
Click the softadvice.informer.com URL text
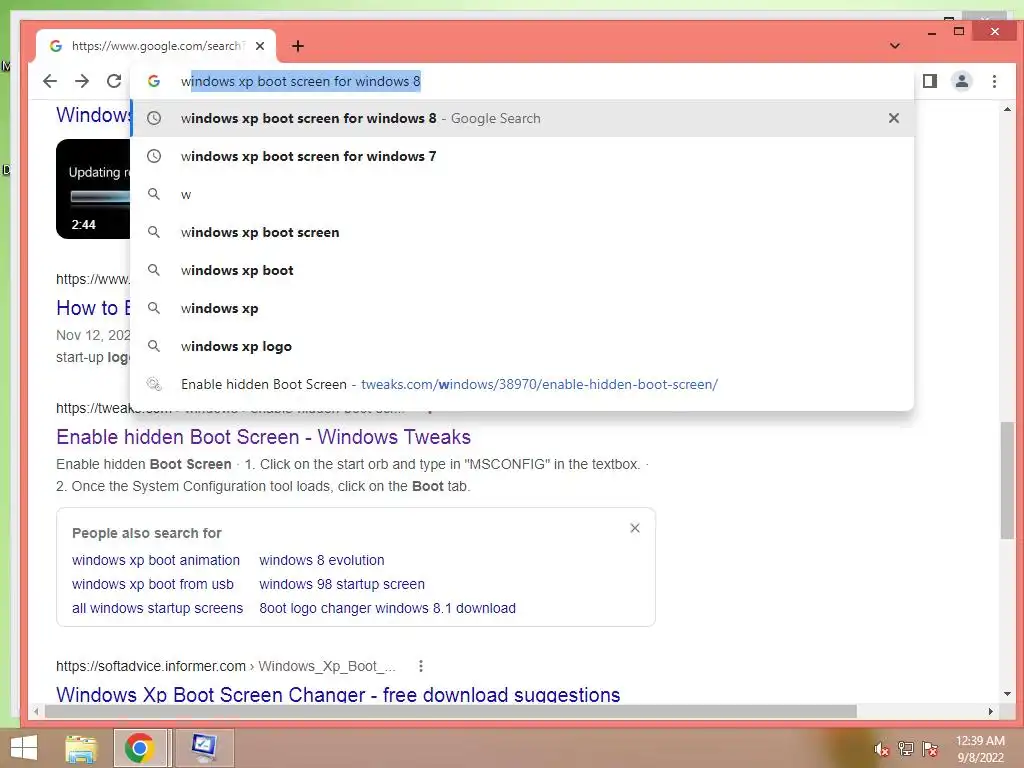[x=151, y=666]
